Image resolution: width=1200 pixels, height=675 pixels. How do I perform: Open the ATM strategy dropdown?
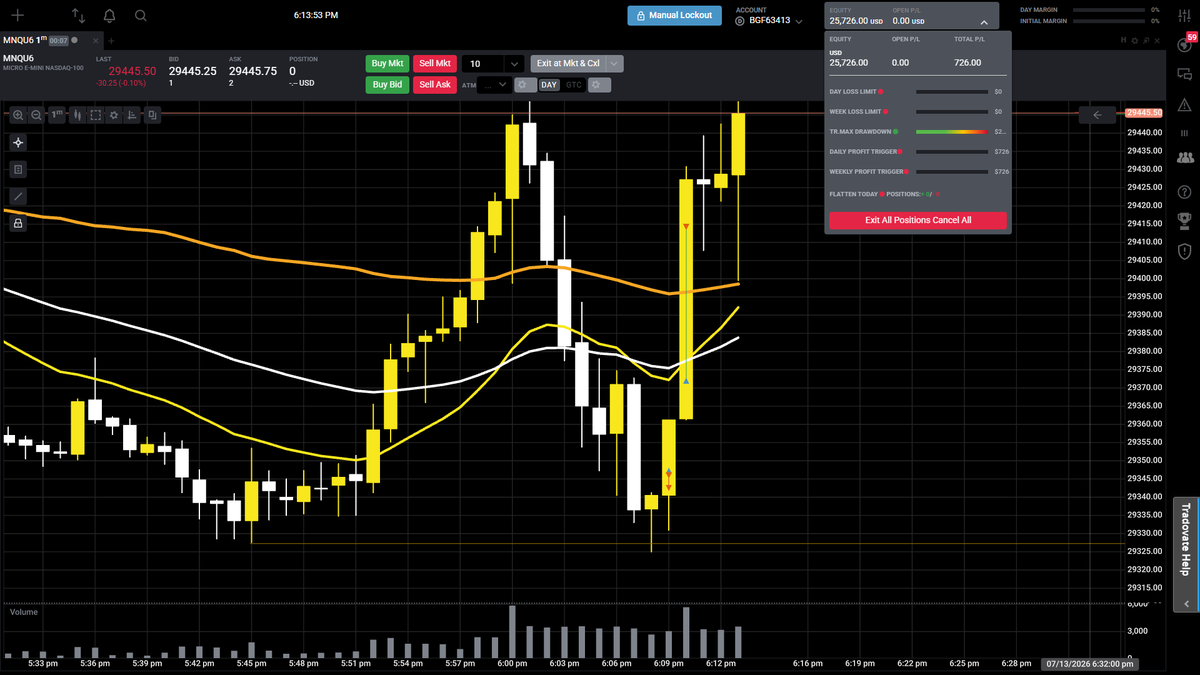coord(494,85)
